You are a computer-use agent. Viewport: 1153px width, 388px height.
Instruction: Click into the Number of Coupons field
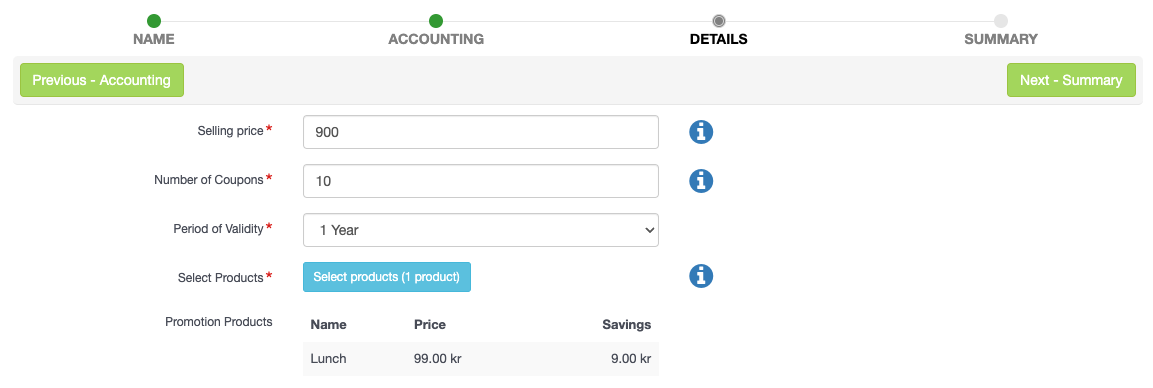(481, 181)
